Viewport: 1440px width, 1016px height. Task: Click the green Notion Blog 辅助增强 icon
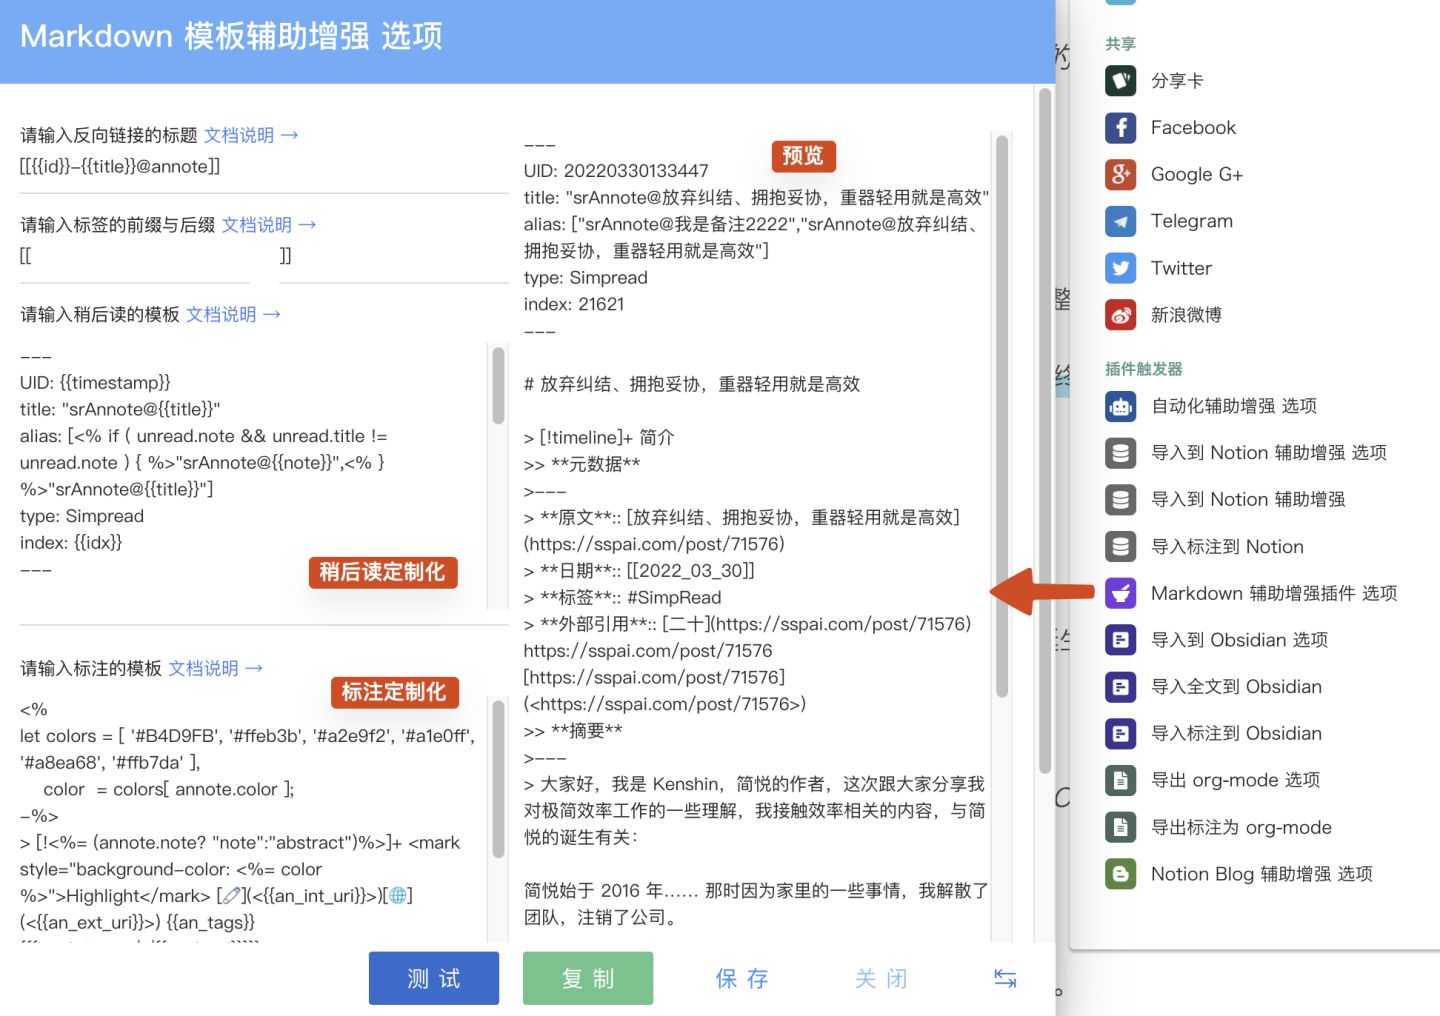[x=1120, y=874]
